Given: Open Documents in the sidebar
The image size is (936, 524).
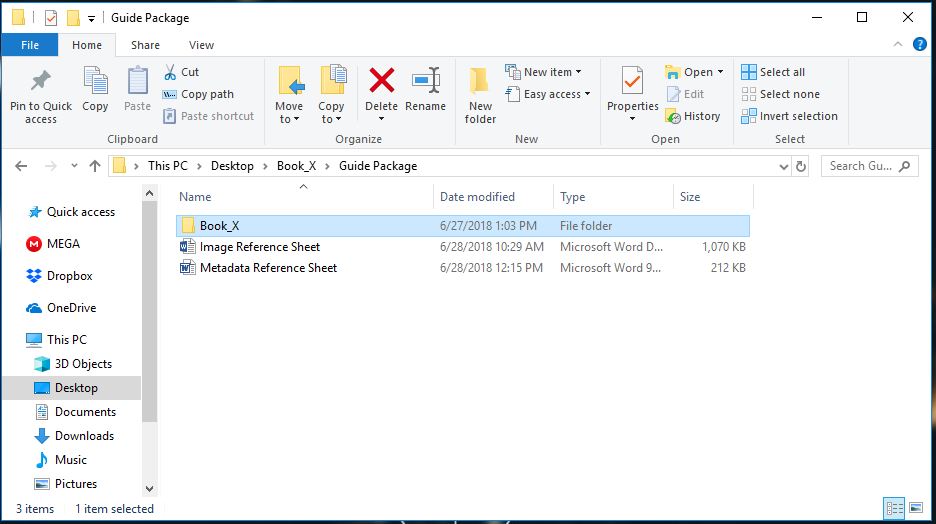Looking at the screenshot, I should pyautogui.click(x=75, y=412).
